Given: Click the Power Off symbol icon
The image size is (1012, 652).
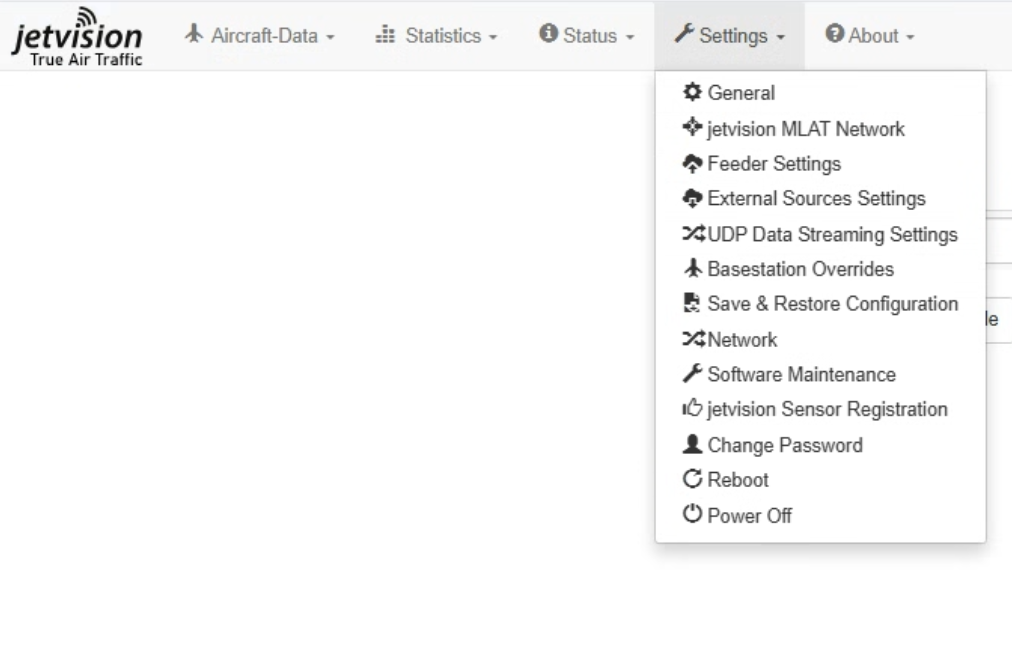Looking at the screenshot, I should (x=691, y=516).
